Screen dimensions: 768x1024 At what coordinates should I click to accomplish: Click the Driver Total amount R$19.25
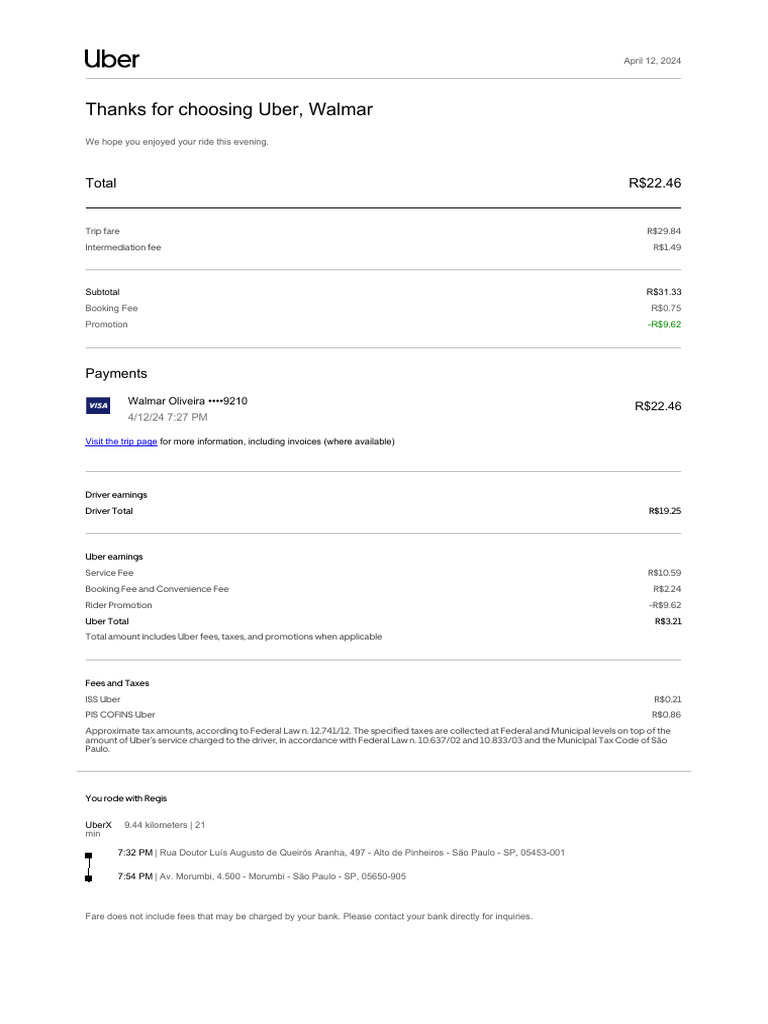pos(664,511)
